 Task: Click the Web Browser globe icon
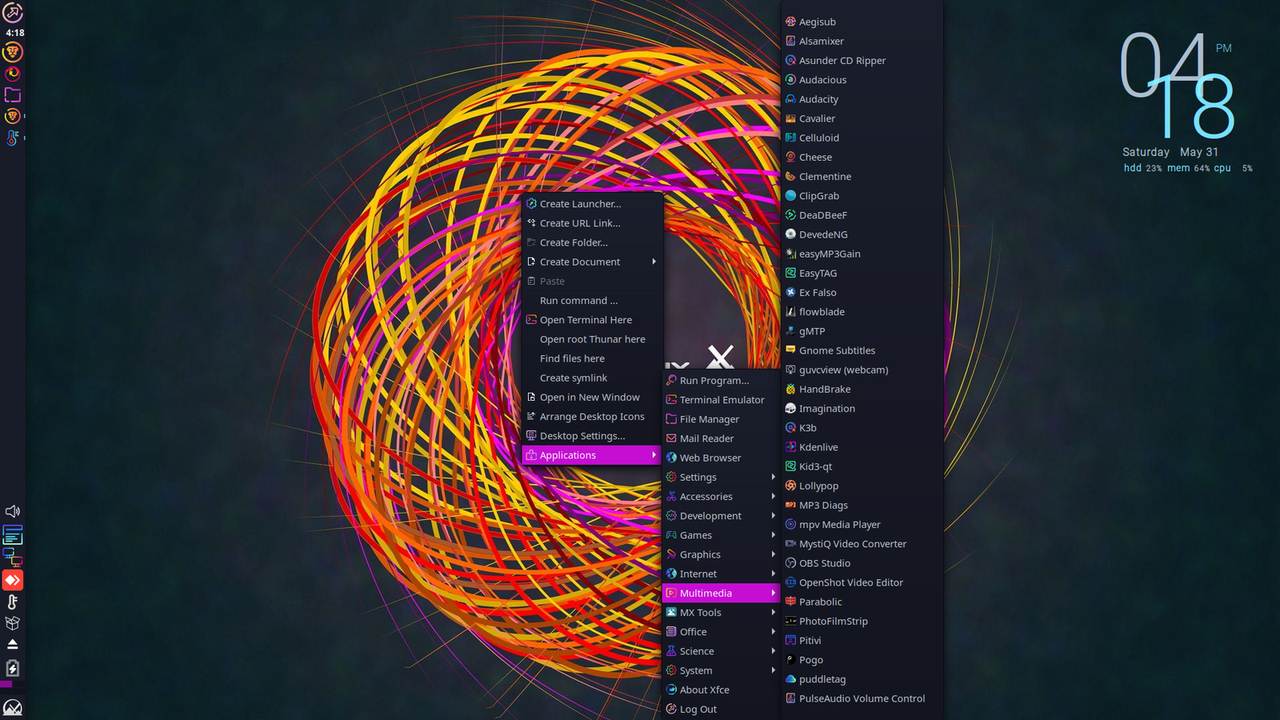[x=671, y=458]
